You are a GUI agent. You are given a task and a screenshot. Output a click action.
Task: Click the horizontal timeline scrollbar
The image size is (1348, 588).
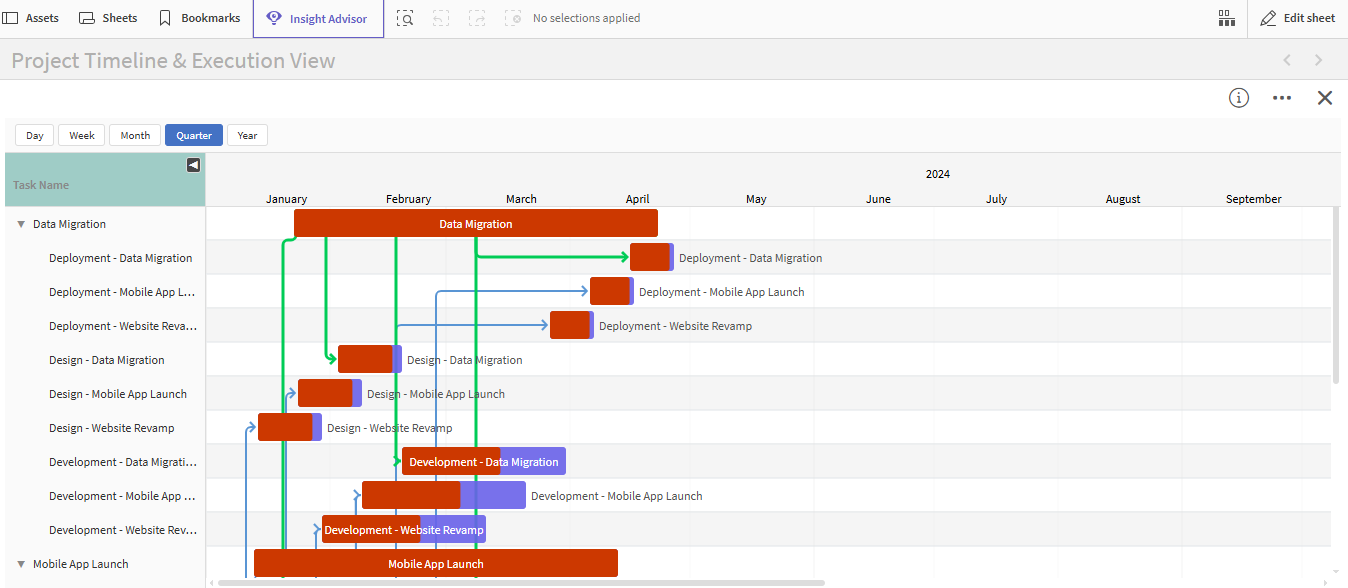pyautogui.click(x=520, y=582)
